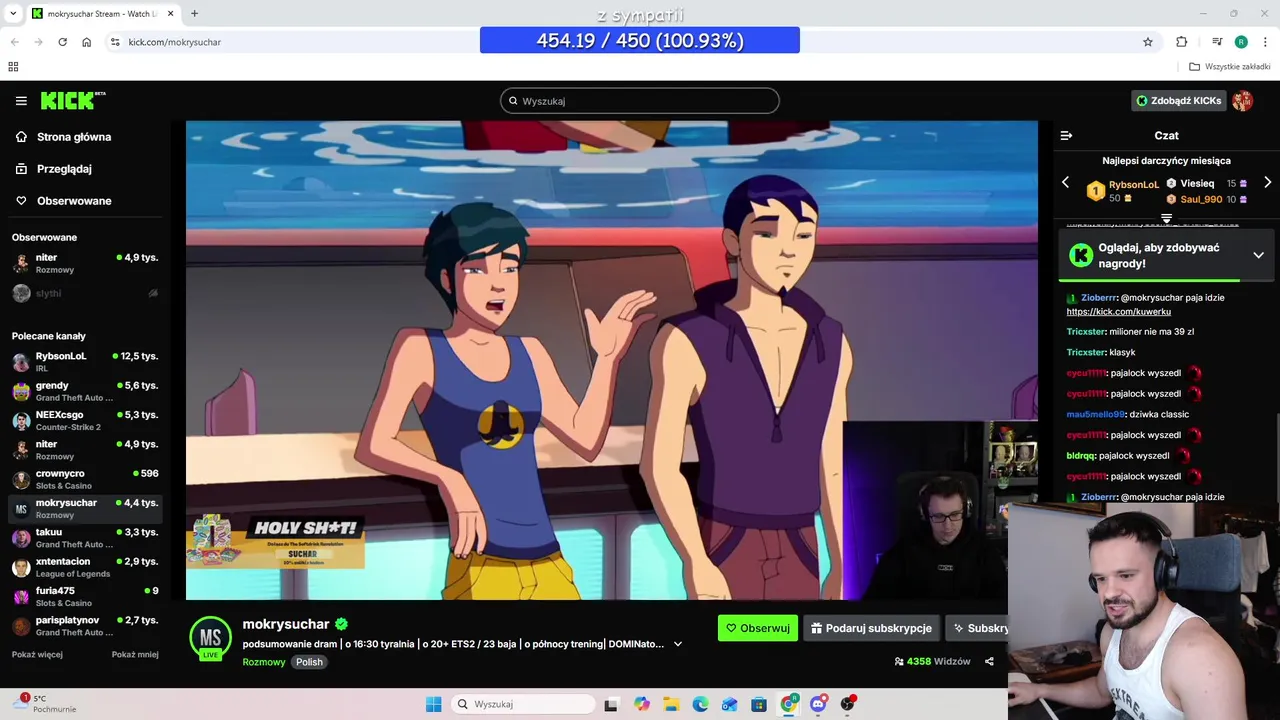The image size is (1280, 720).
Task: Bookmark this page with the star icon
Action: [x=1148, y=42]
